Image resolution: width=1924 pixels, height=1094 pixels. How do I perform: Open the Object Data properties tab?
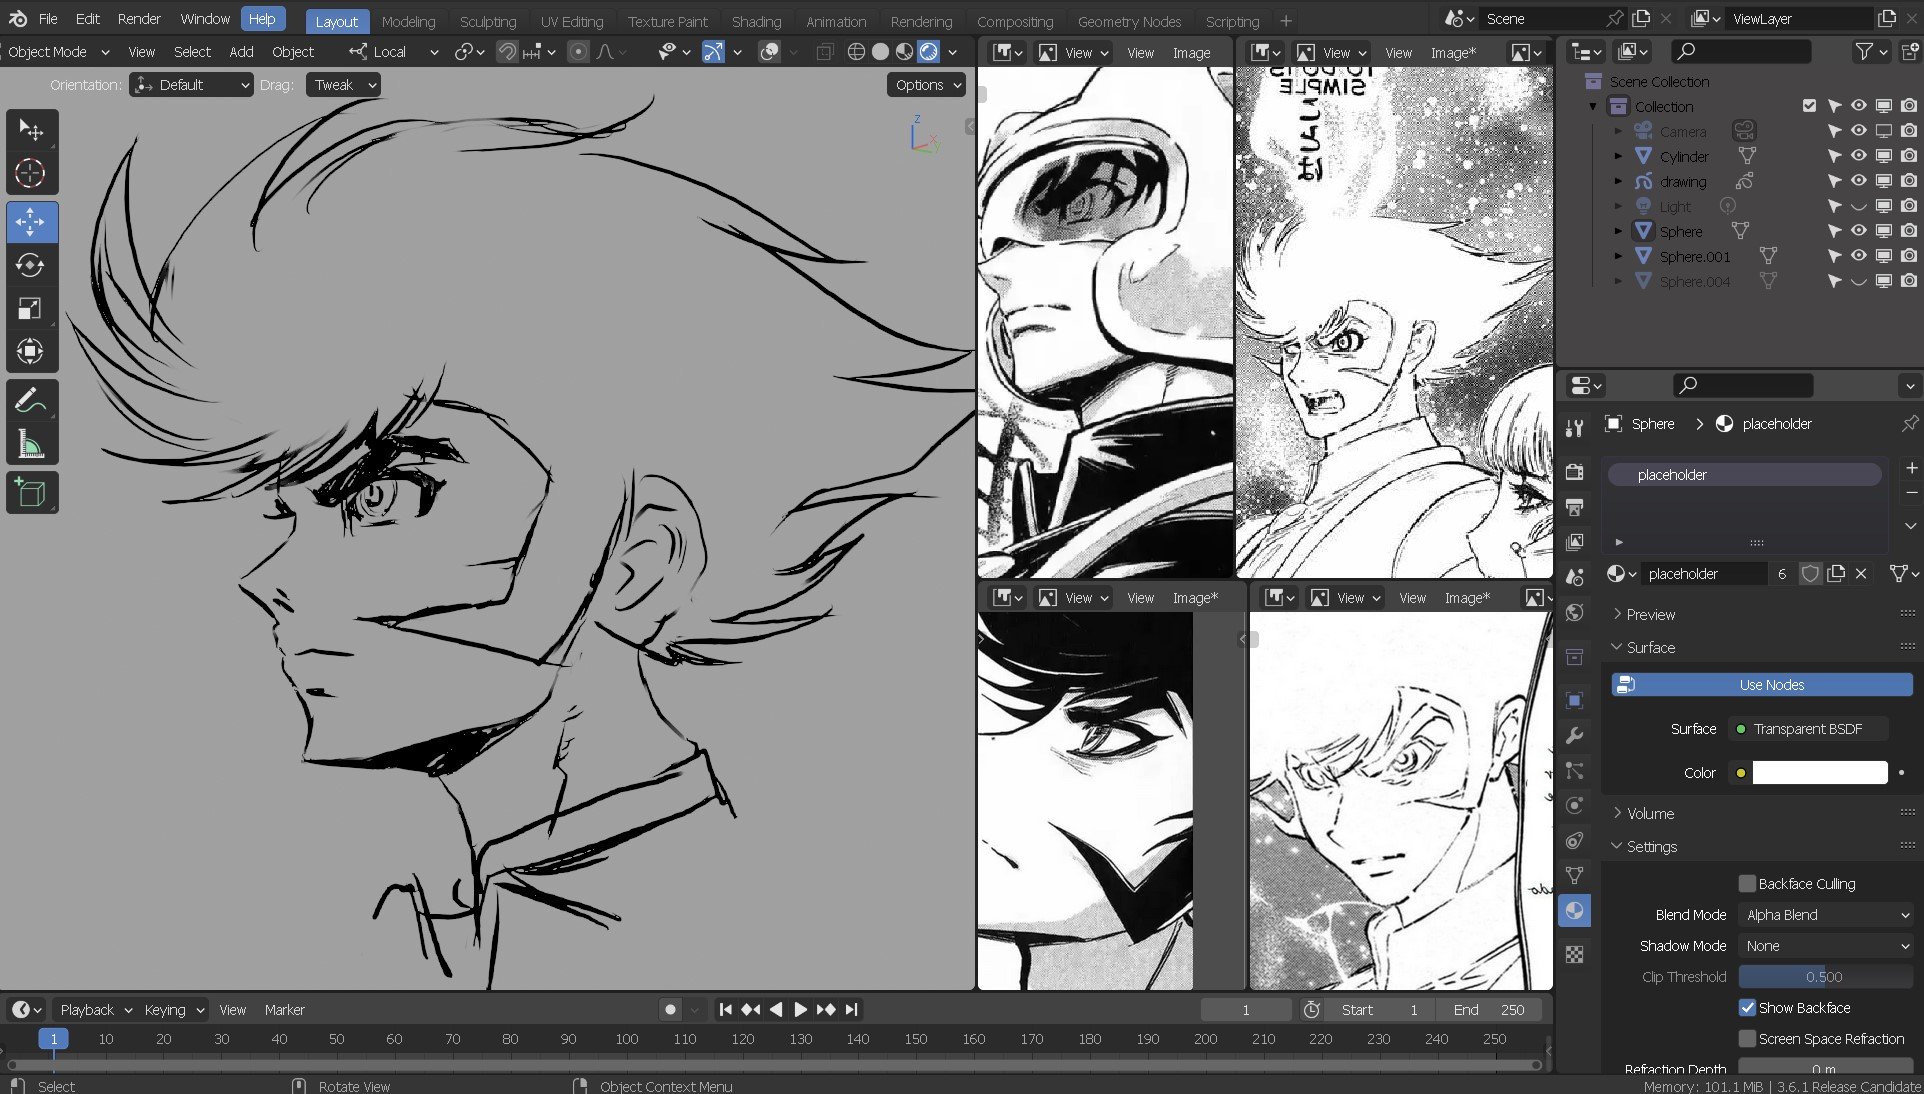coord(1575,875)
